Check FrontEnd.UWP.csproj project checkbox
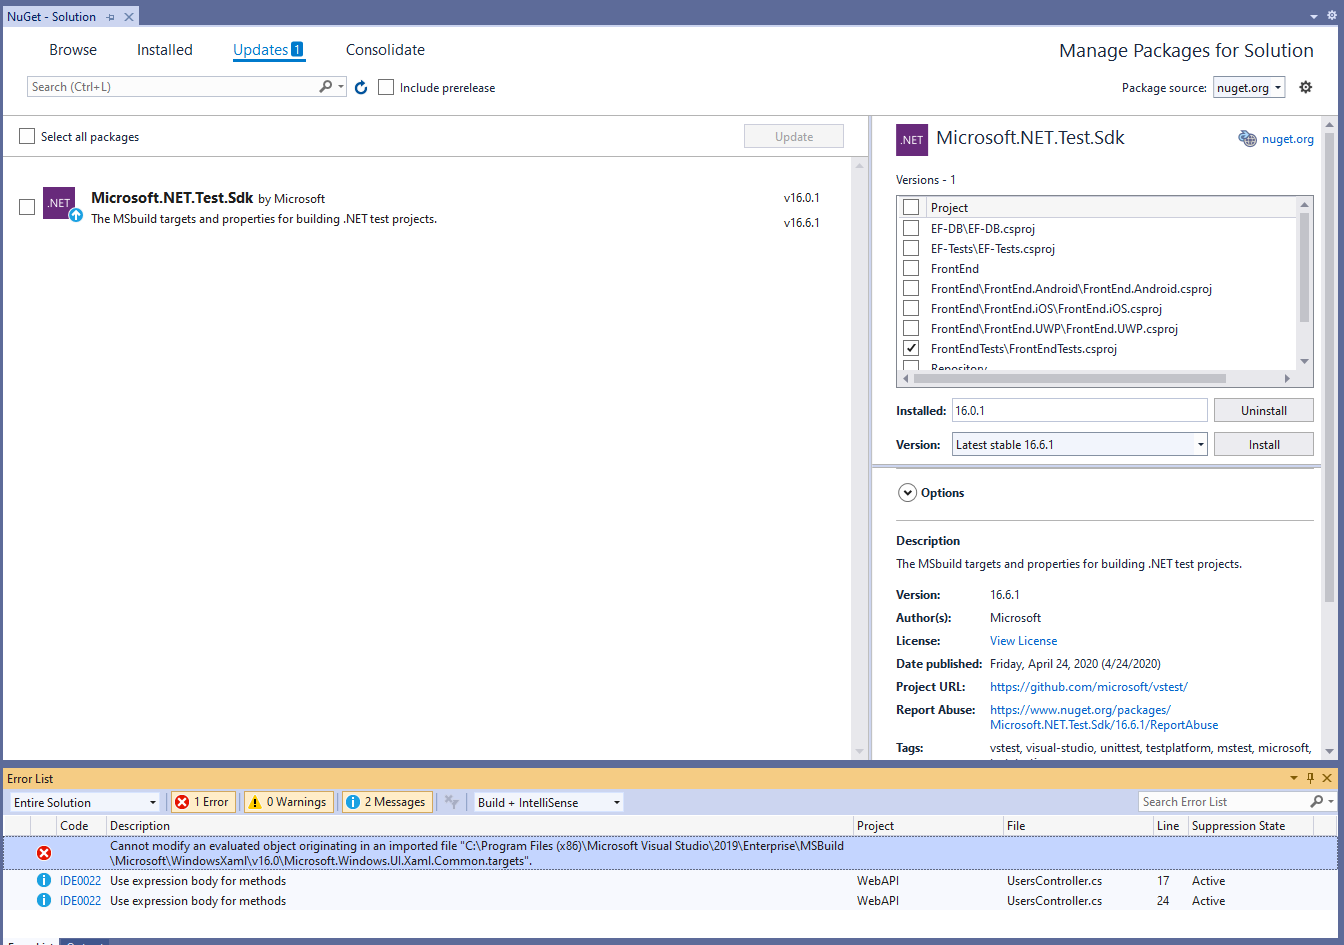The height and width of the screenshot is (945, 1344). (911, 328)
